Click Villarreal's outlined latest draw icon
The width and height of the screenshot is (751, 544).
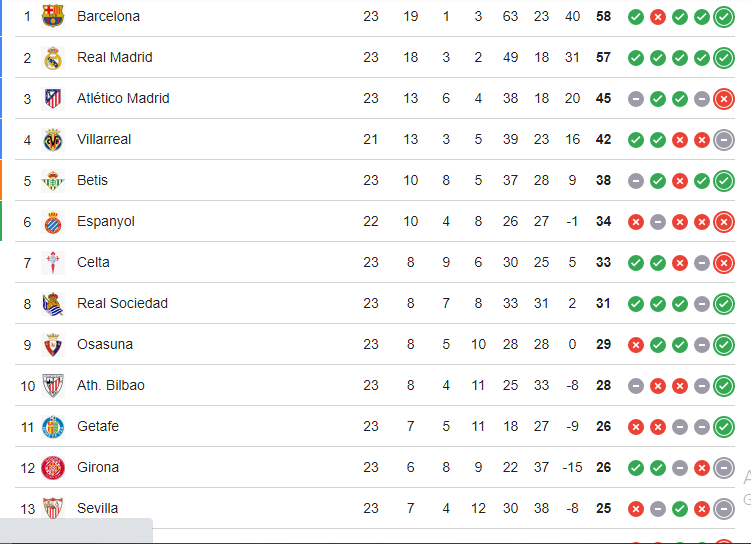tap(724, 139)
